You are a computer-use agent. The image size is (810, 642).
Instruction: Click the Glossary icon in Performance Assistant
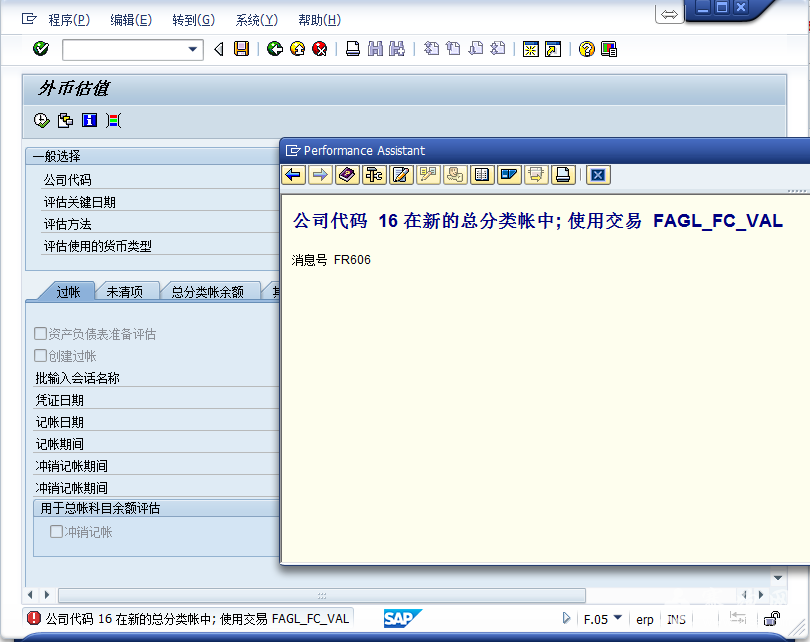pos(481,175)
